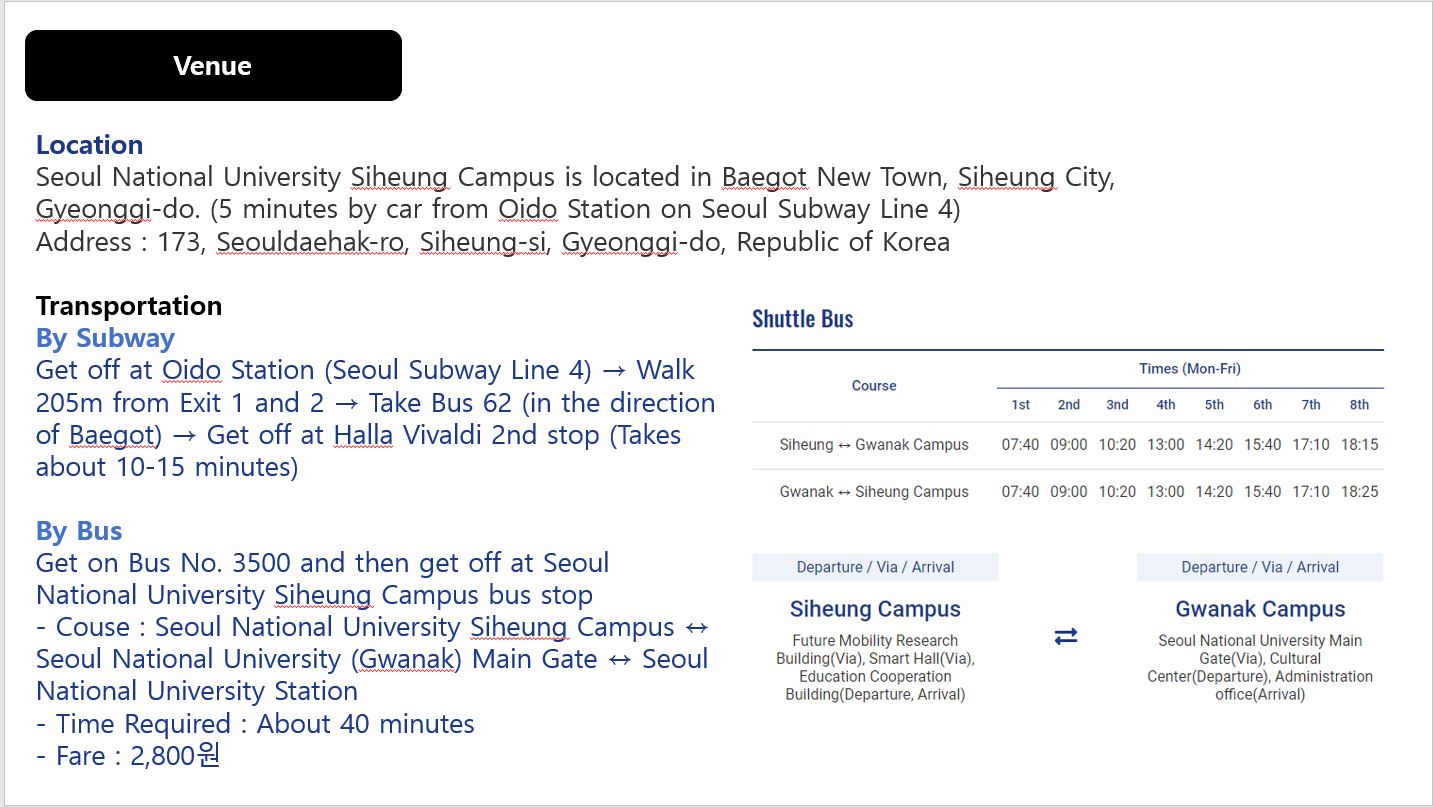Select the By Subway heading
The image size is (1433, 807).
(105, 338)
